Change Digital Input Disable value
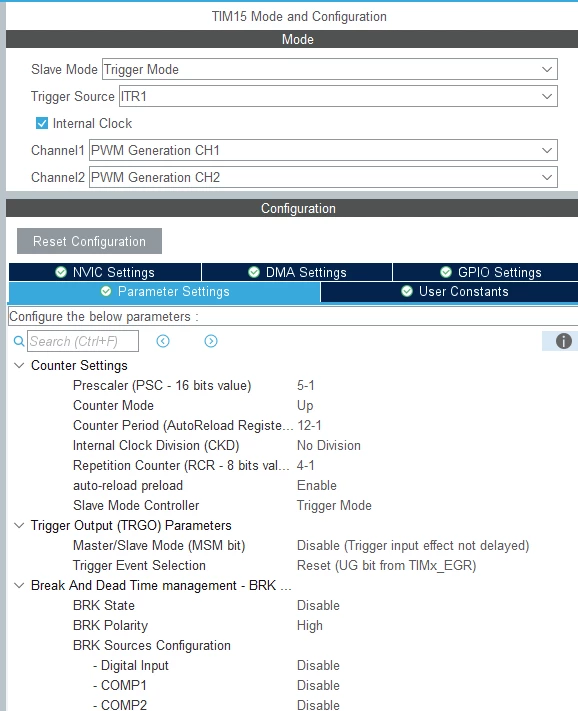The width and height of the screenshot is (578, 711). (318, 665)
